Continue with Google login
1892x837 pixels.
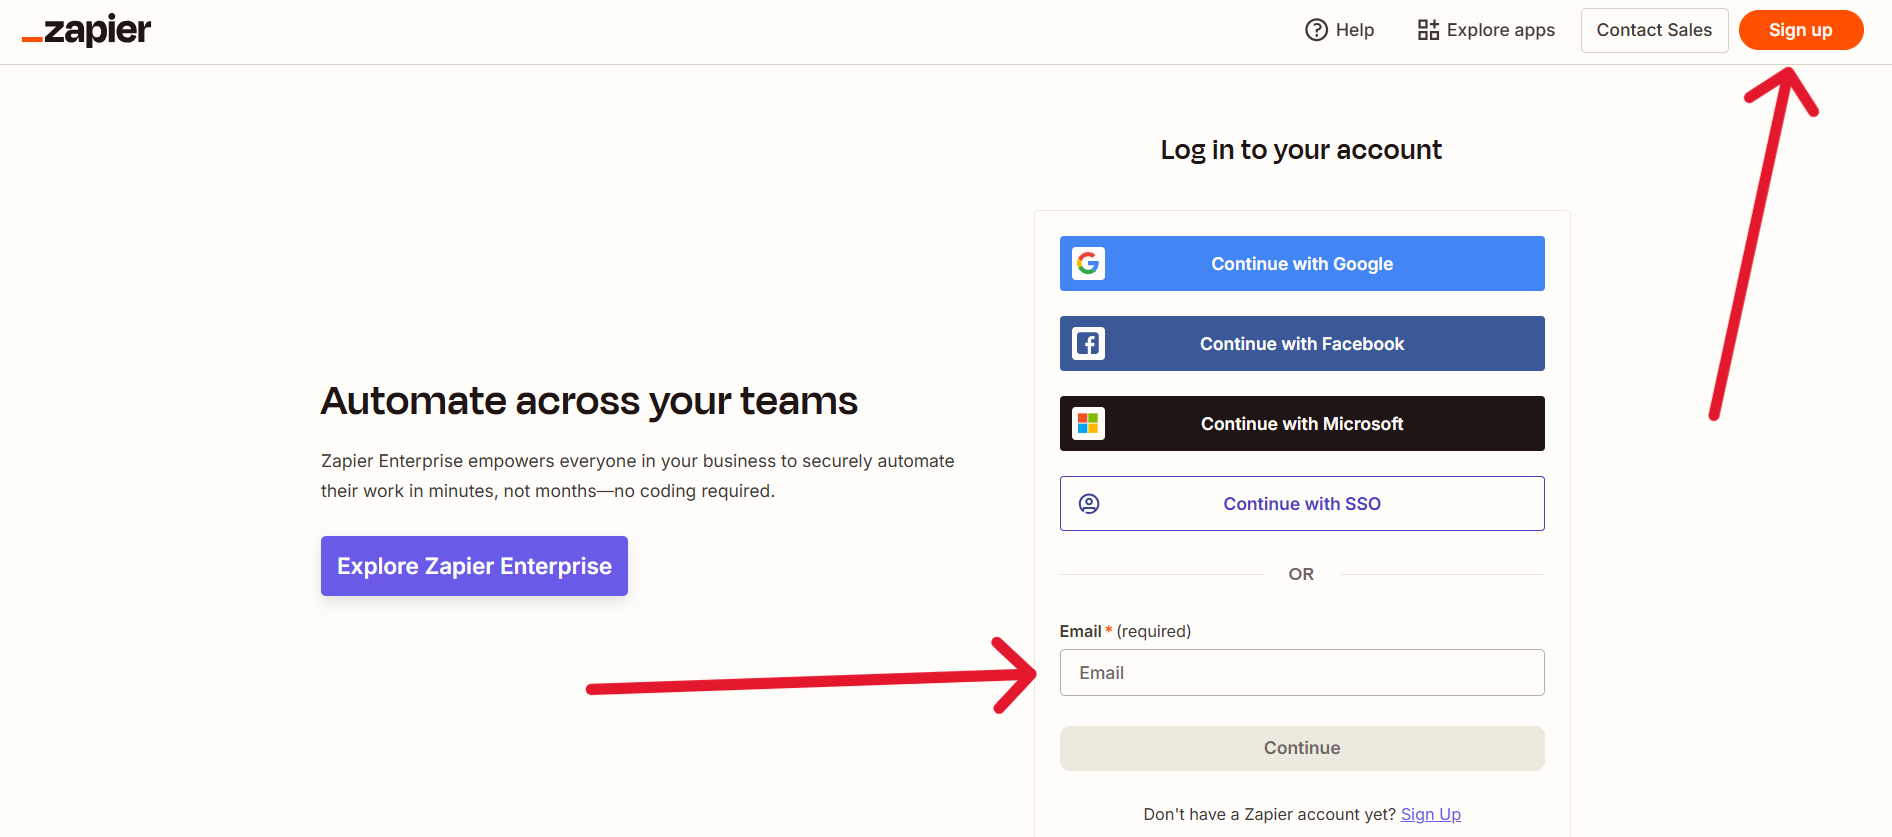[1302, 263]
